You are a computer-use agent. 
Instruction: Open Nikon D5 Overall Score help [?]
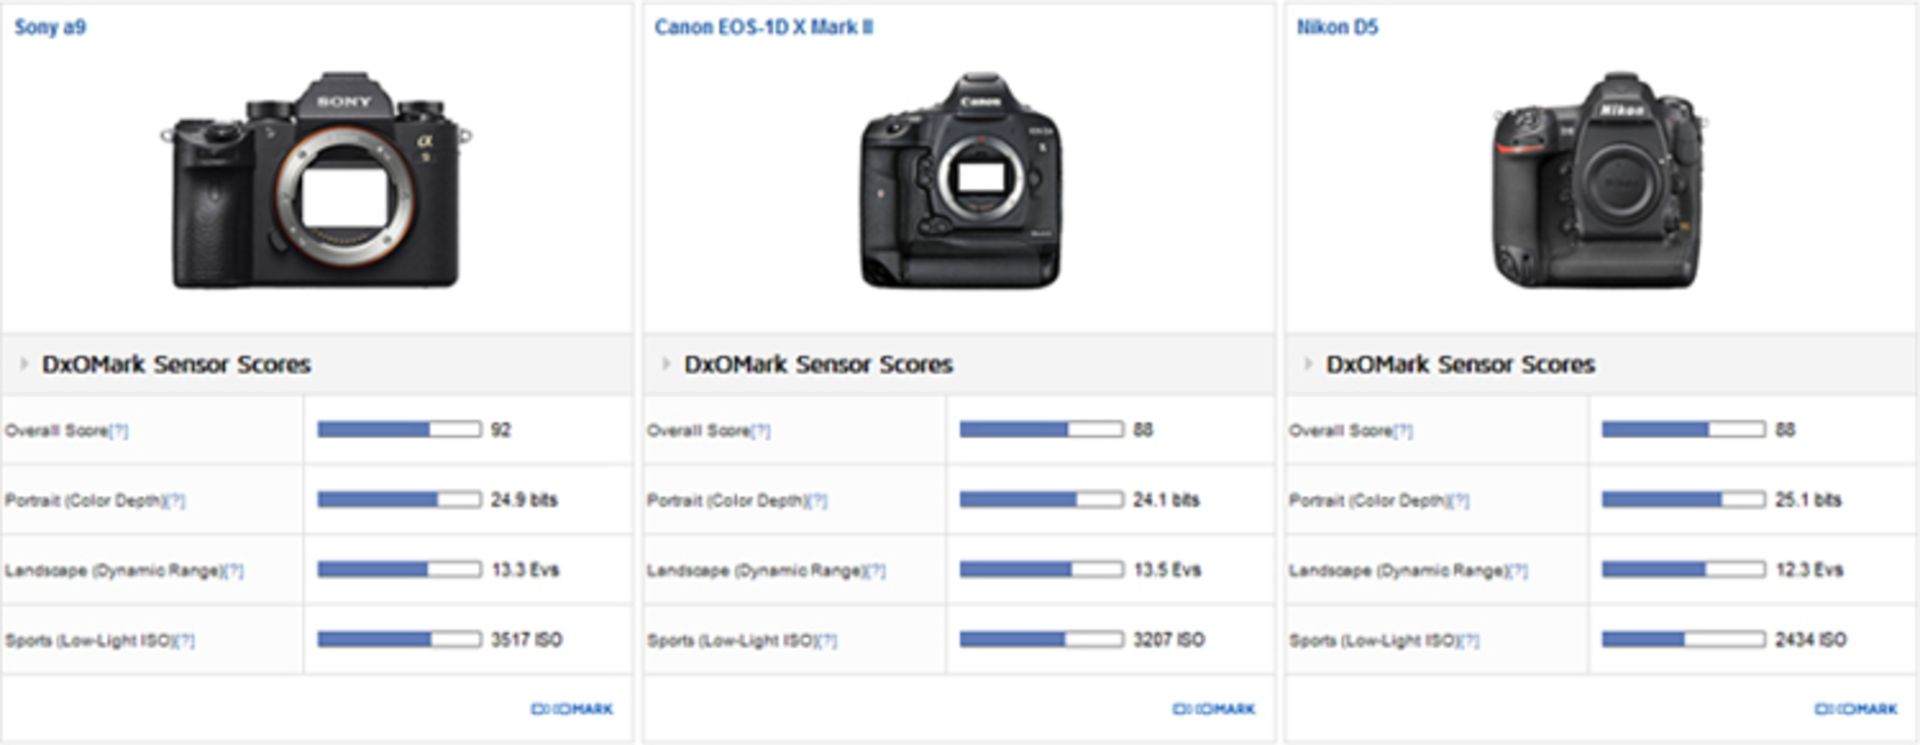click(1403, 431)
